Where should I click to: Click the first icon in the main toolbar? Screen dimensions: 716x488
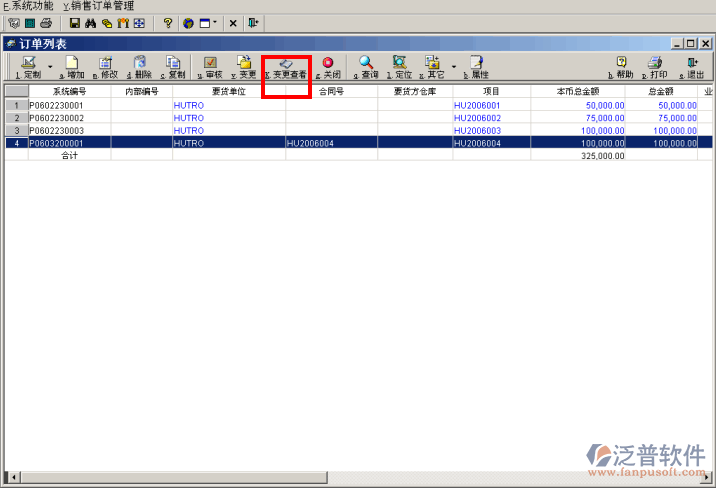click(14, 23)
